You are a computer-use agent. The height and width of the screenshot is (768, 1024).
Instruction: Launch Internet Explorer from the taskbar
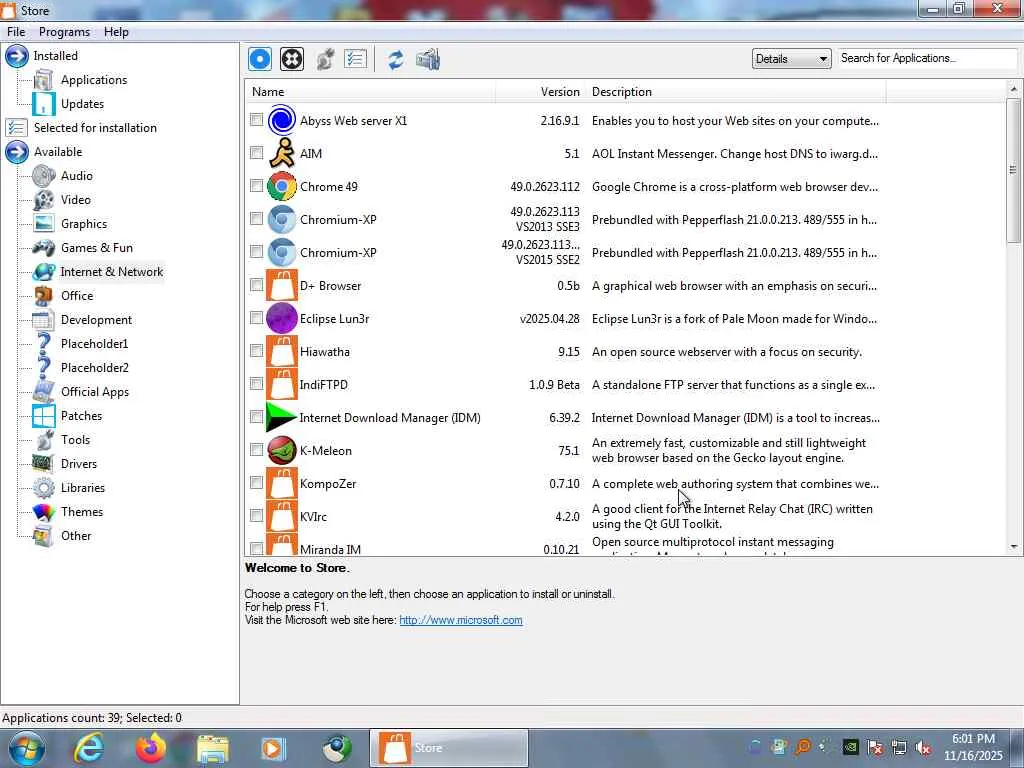[88, 748]
